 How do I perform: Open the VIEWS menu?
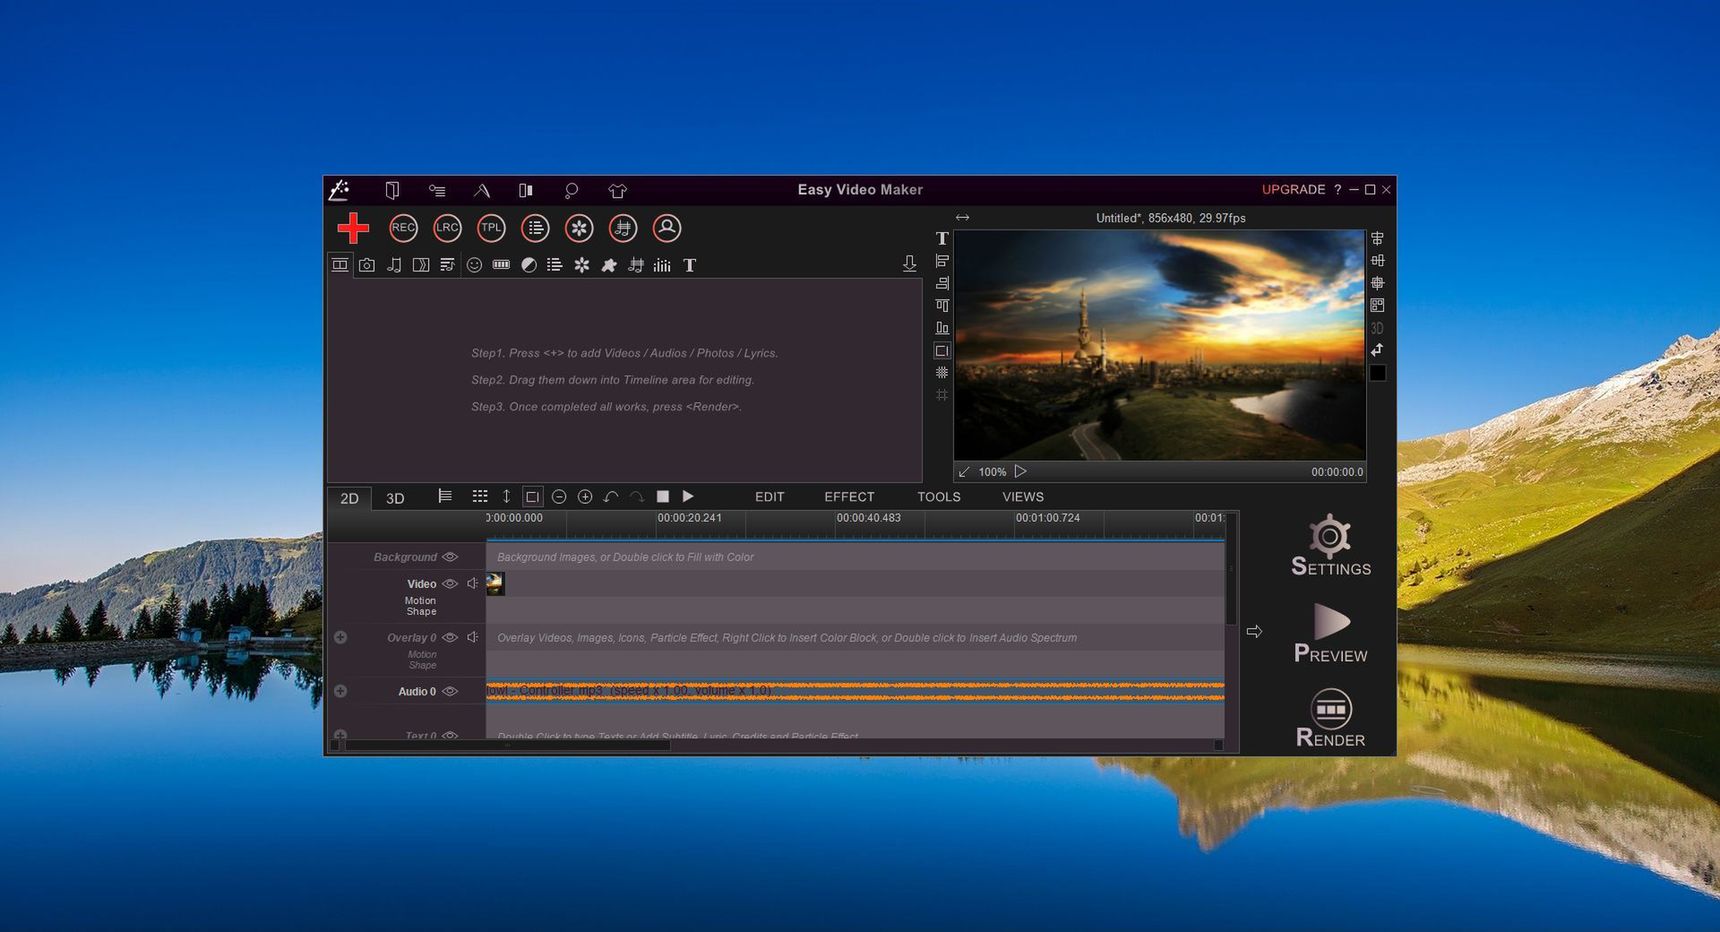point(1023,497)
